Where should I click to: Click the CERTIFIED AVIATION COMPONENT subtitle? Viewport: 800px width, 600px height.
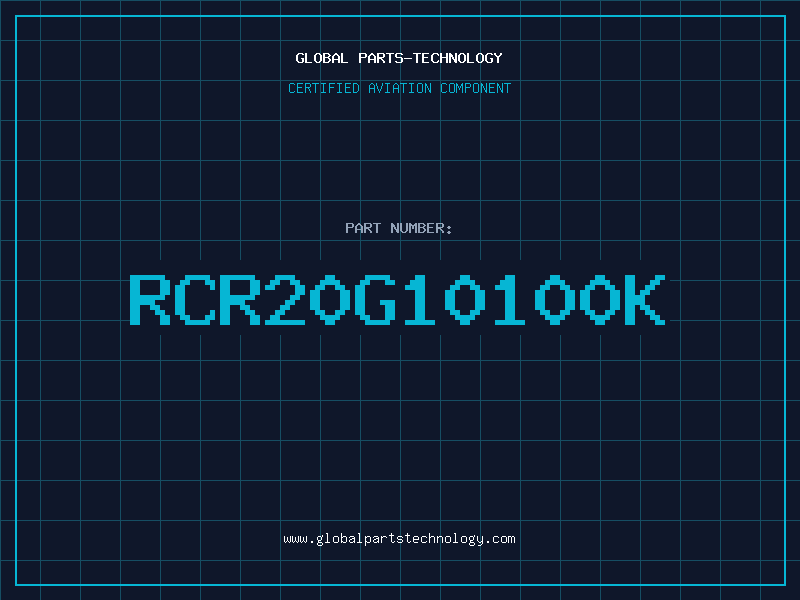click(399, 88)
